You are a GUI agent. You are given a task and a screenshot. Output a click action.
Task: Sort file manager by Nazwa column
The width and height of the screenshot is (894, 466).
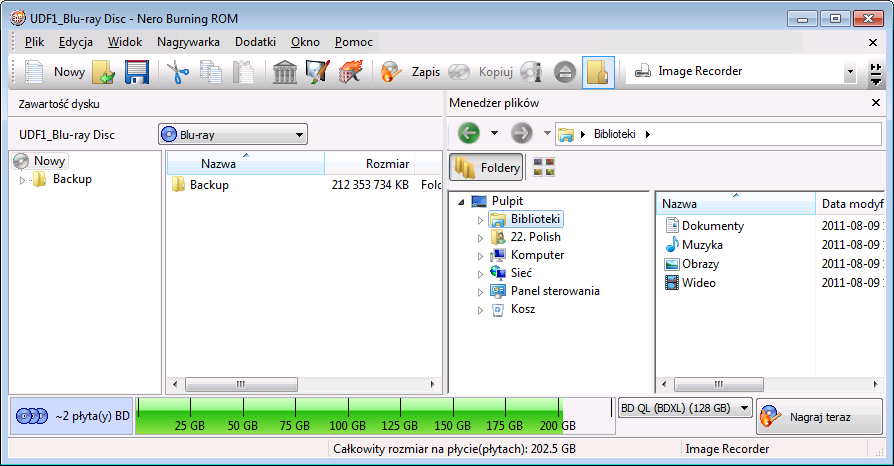736,204
